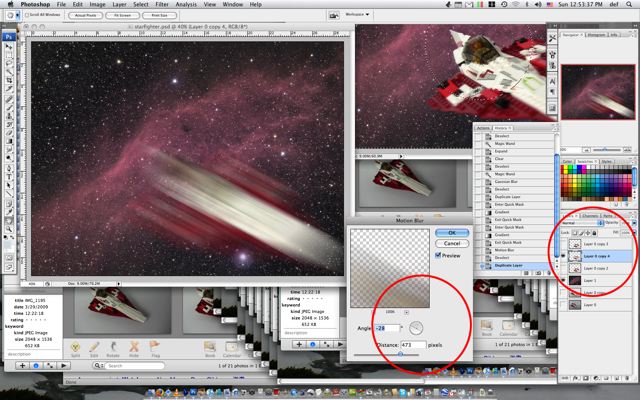Open the layer Opacity slider arrow

(x=634, y=223)
